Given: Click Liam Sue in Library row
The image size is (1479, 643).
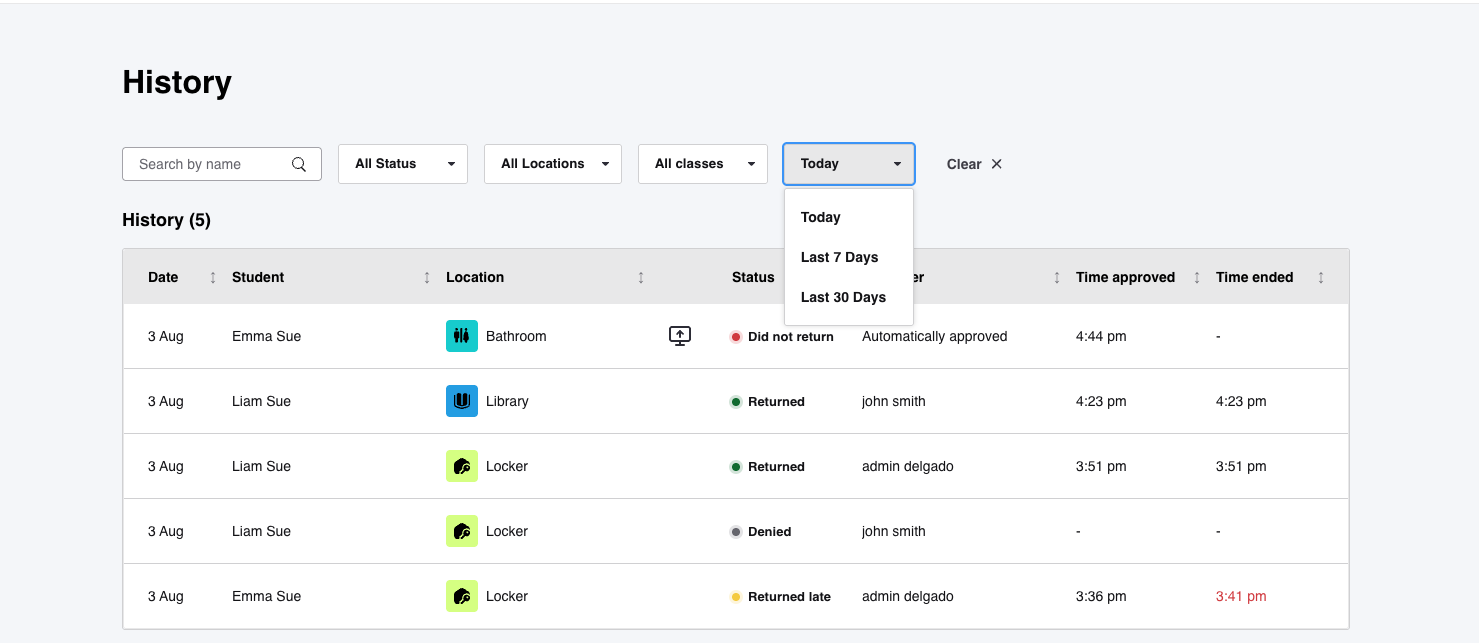Looking at the screenshot, I should click(261, 401).
